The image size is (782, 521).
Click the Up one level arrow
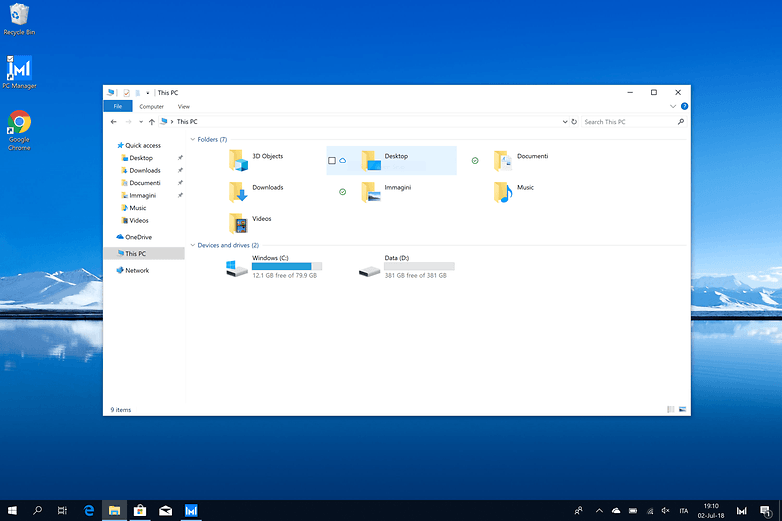coord(152,122)
